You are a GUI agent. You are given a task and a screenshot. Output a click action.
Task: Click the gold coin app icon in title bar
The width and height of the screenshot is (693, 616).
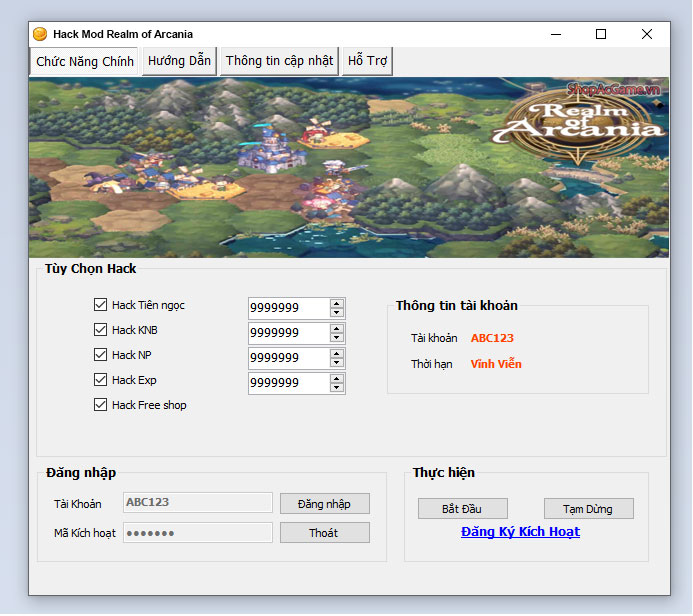point(40,34)
